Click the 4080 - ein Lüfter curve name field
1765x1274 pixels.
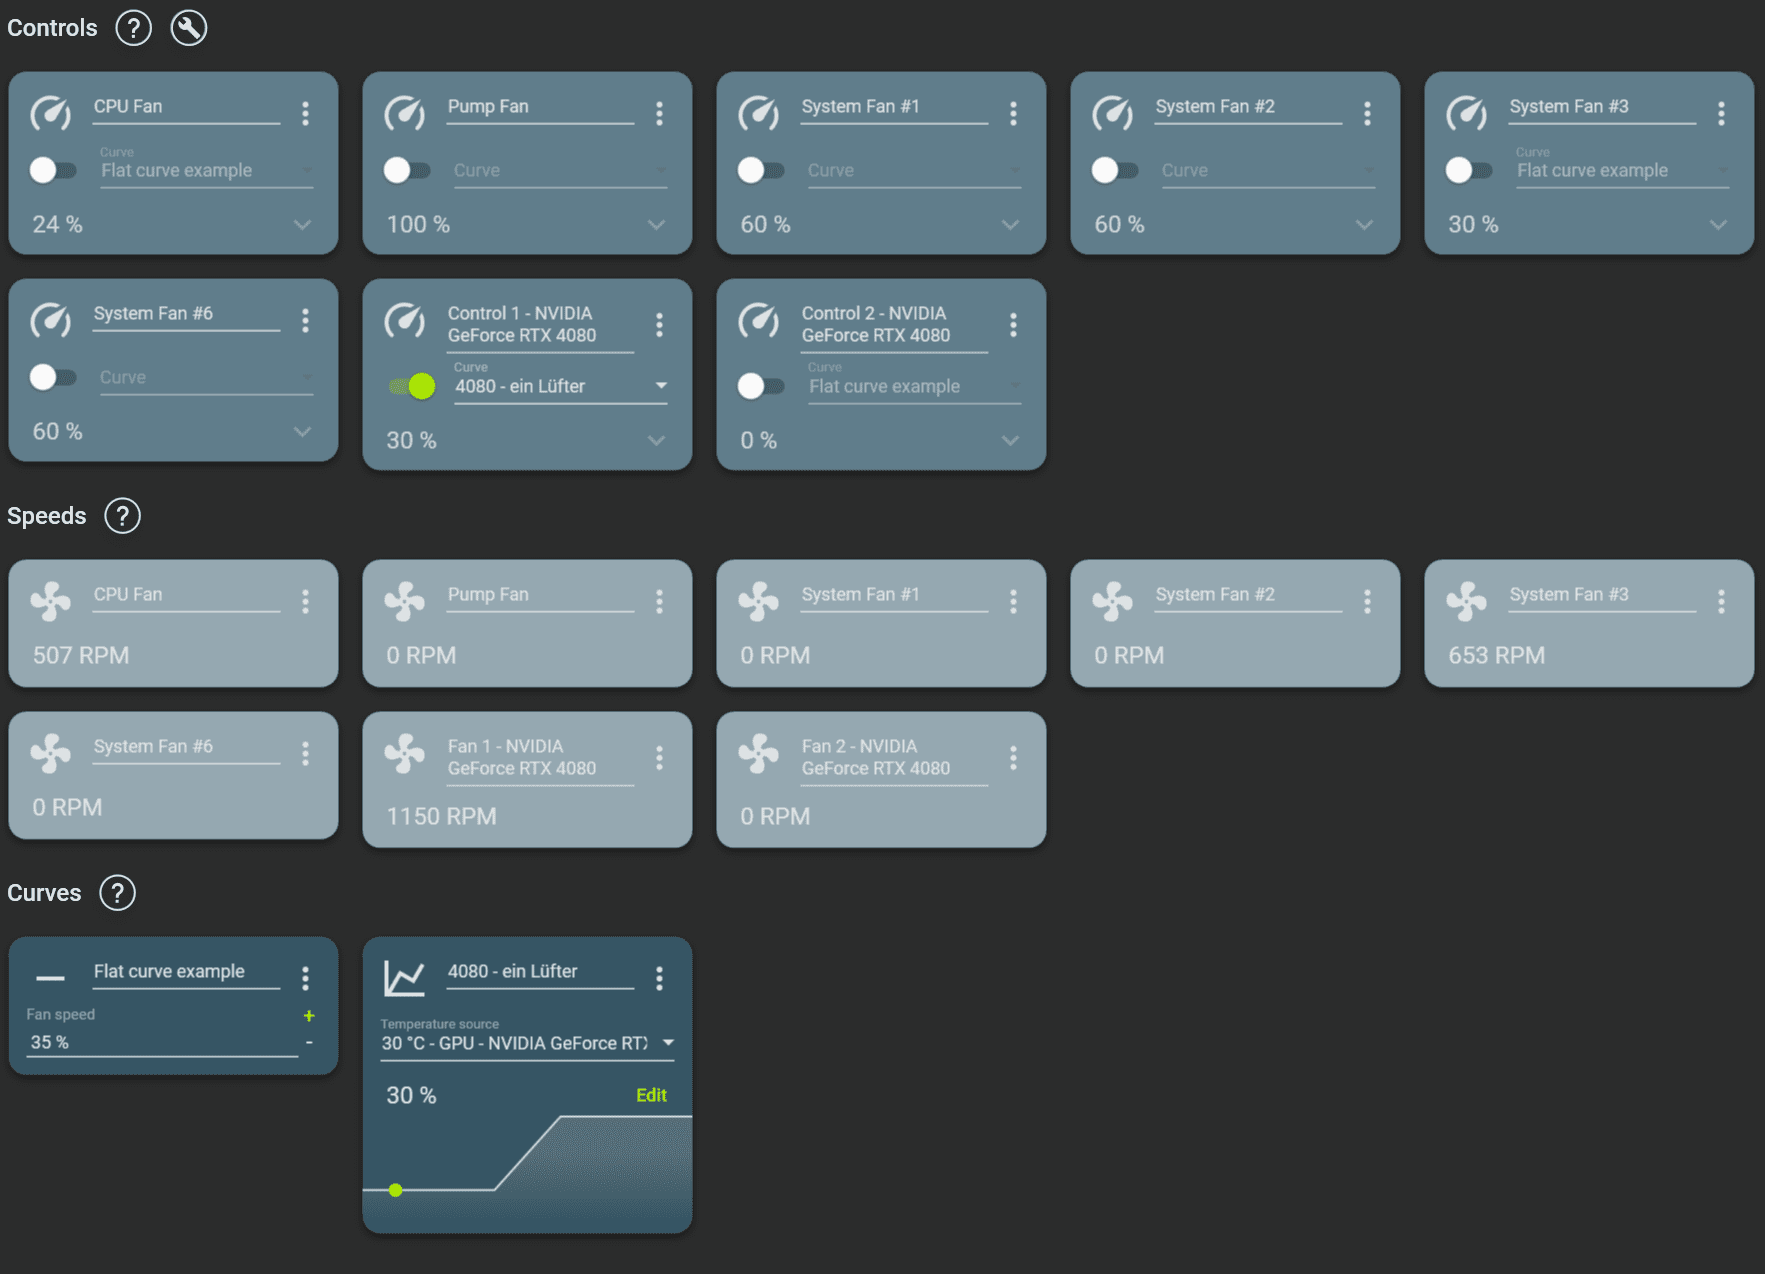pyautogui.click(x=540, y=972)
